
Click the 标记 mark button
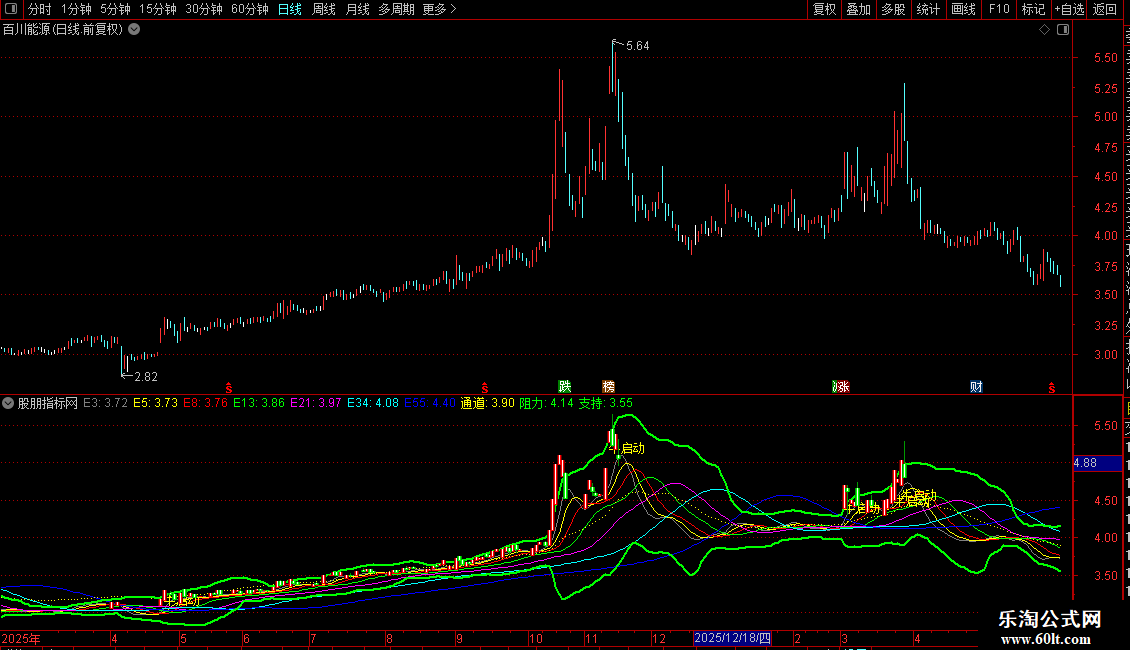[x=1033, y=9]
